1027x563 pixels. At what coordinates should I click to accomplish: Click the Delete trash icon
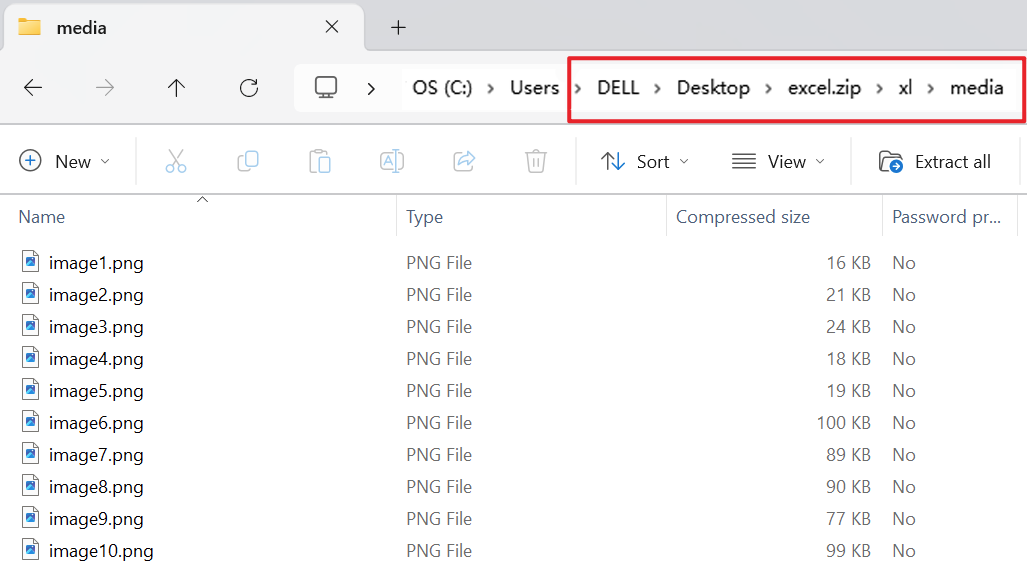pyautogui.click(x=536, y=161)
